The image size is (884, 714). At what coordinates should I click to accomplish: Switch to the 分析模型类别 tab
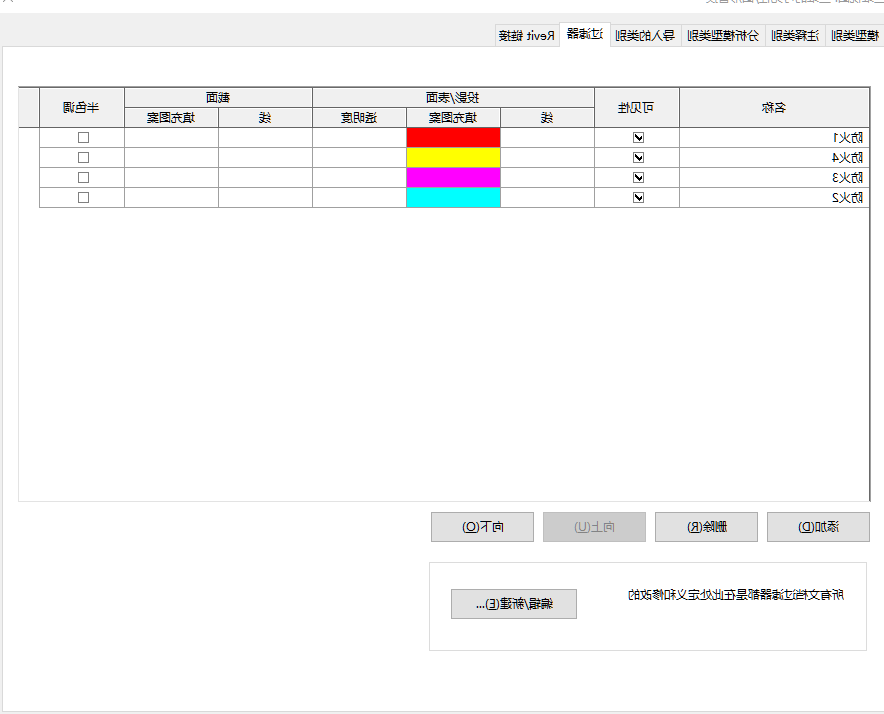723,36
